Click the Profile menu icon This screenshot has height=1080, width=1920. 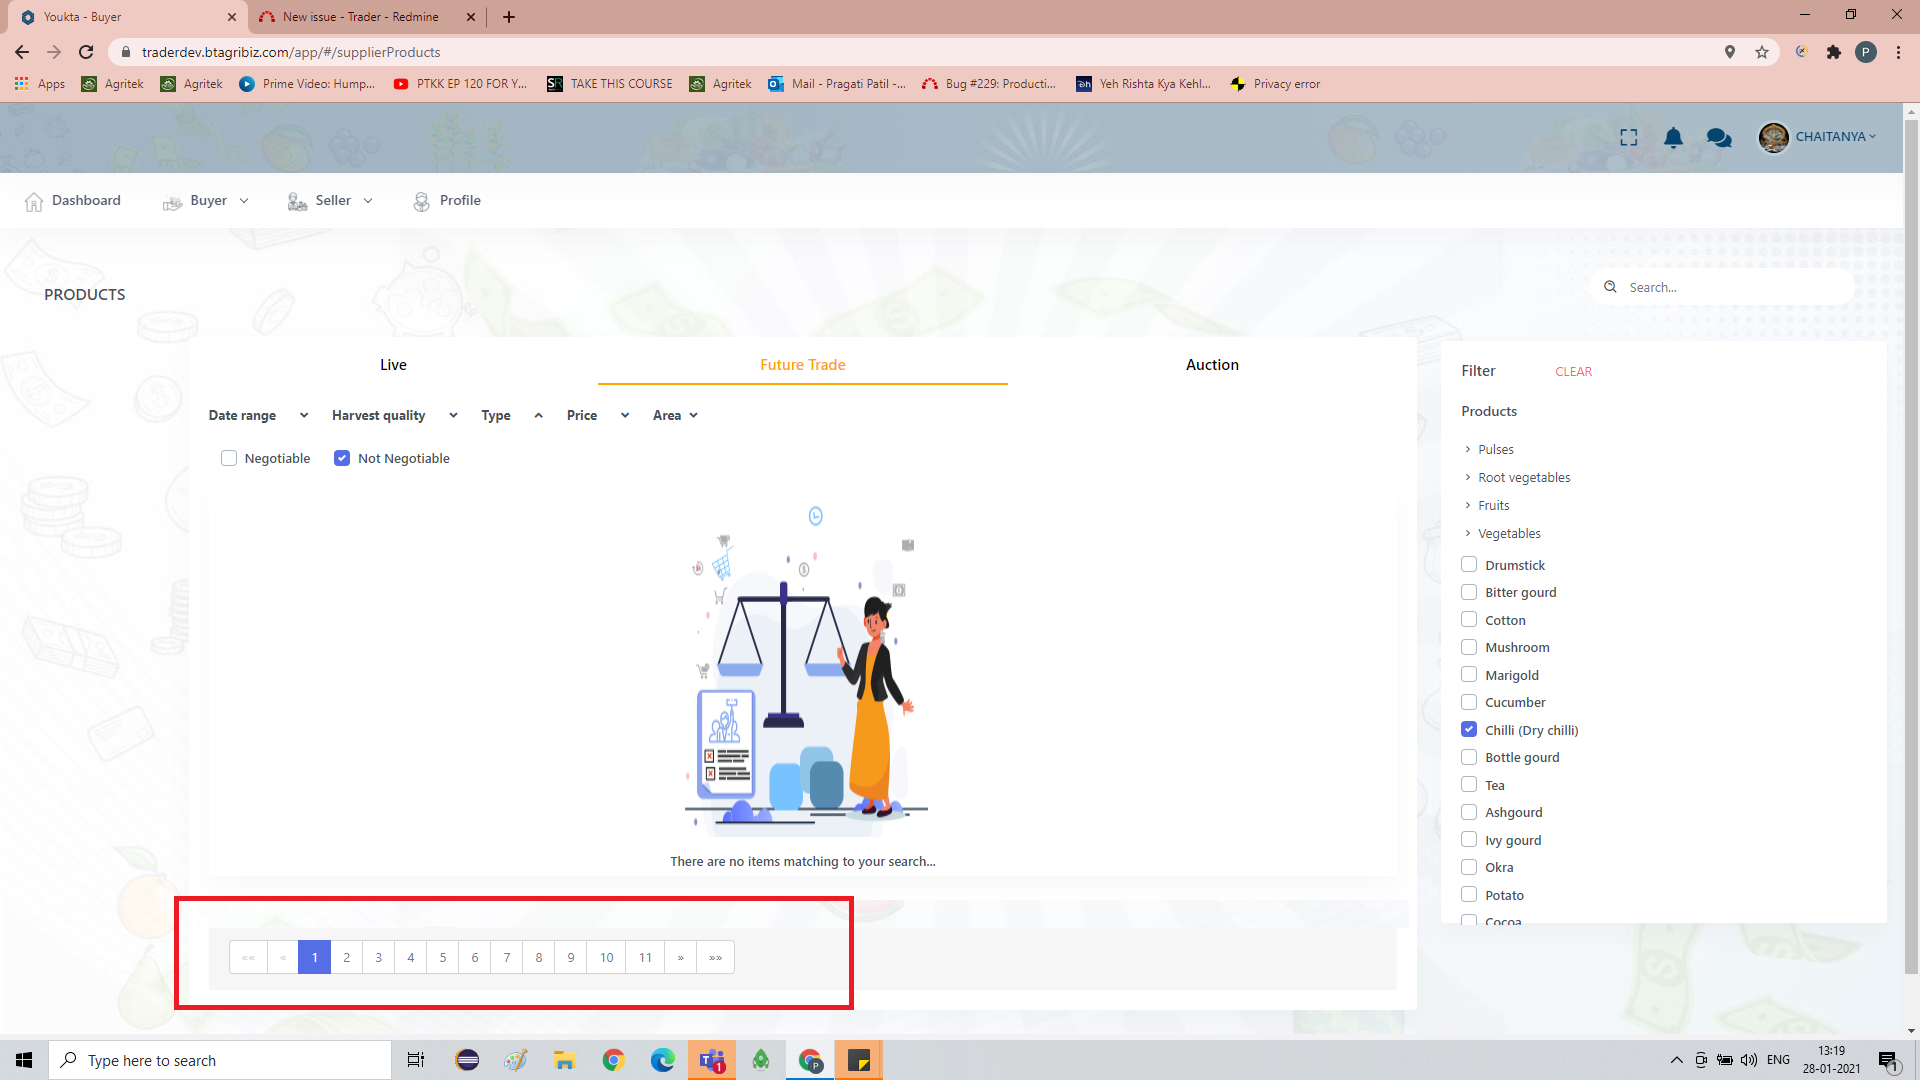point(422,201)
